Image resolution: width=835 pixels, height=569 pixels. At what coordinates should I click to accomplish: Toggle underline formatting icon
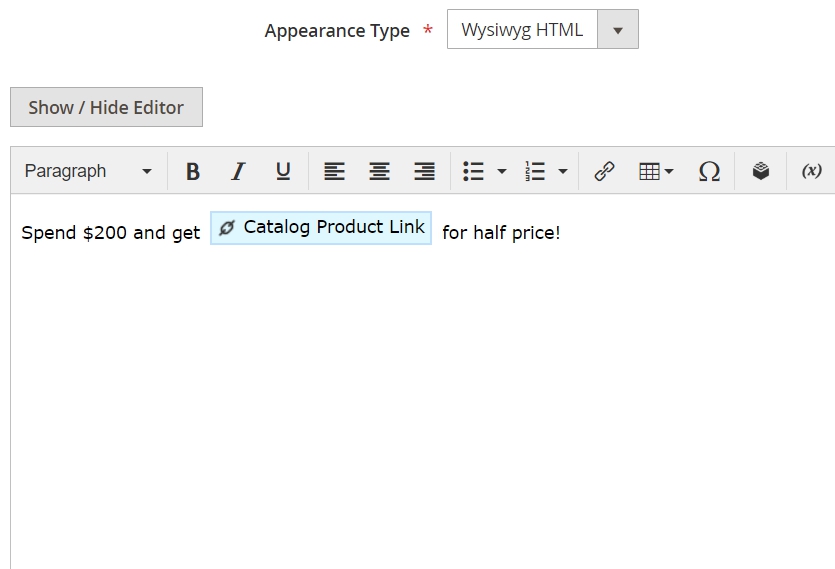pyautogui.click(x=283, y=171)
